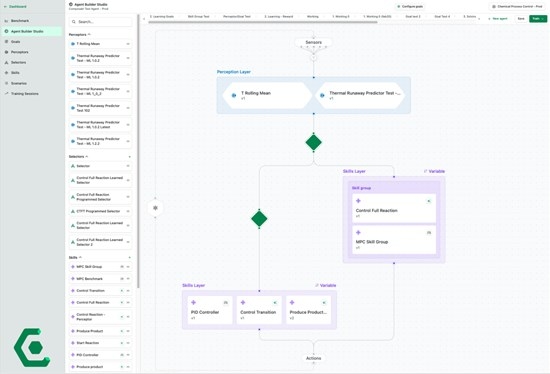Viewport: 550px width, 374px height.
Task: Click the purple skill icon on PID Controller canvas card
Action: pos(193,302)
